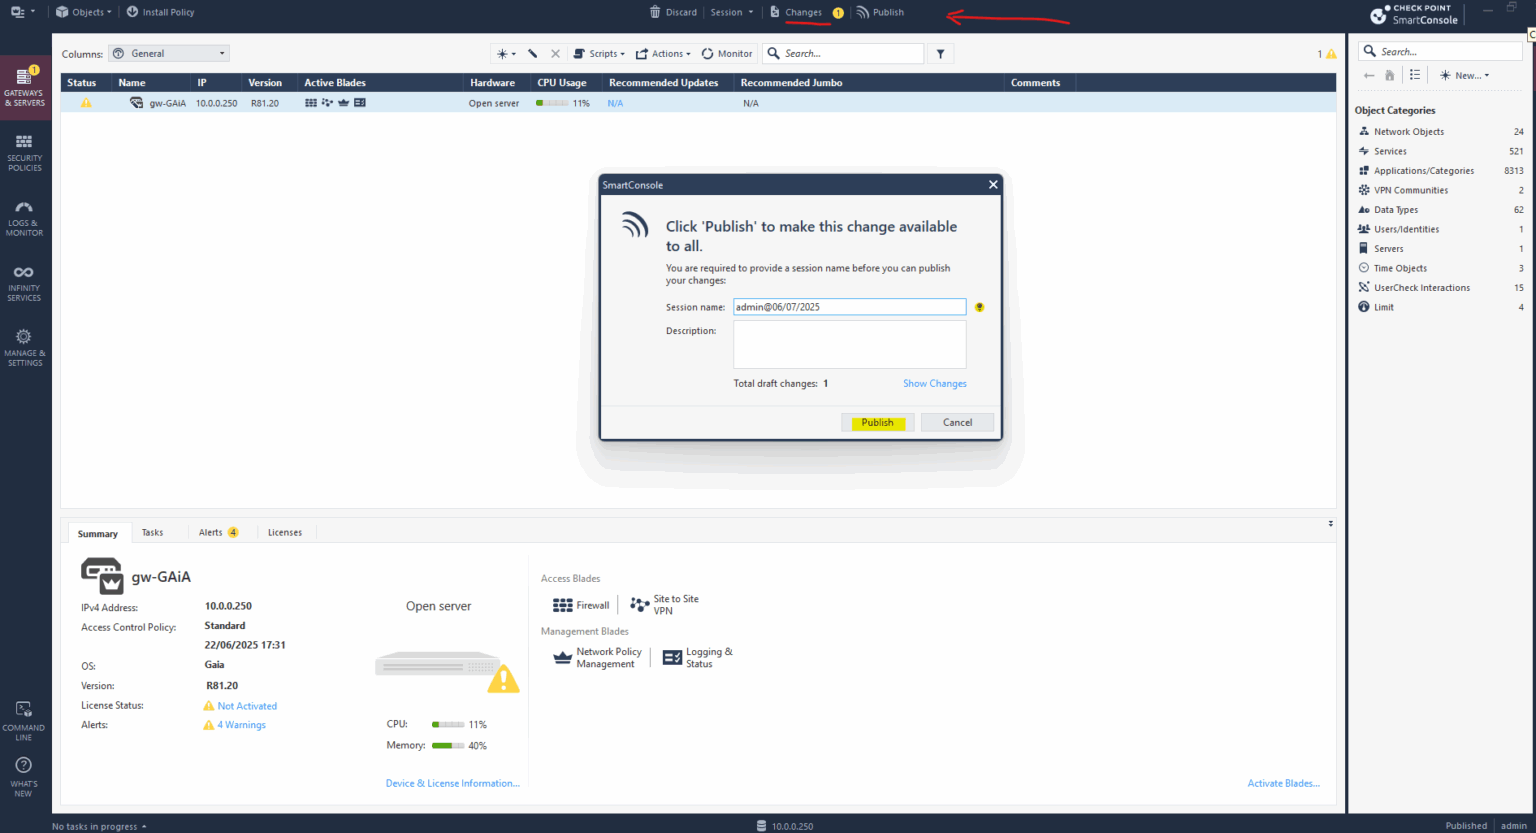The width and height of the screenshot is (1536, 833).
Task: Click the Site to Site VPN blade
Action: click(x=666, y=604)
